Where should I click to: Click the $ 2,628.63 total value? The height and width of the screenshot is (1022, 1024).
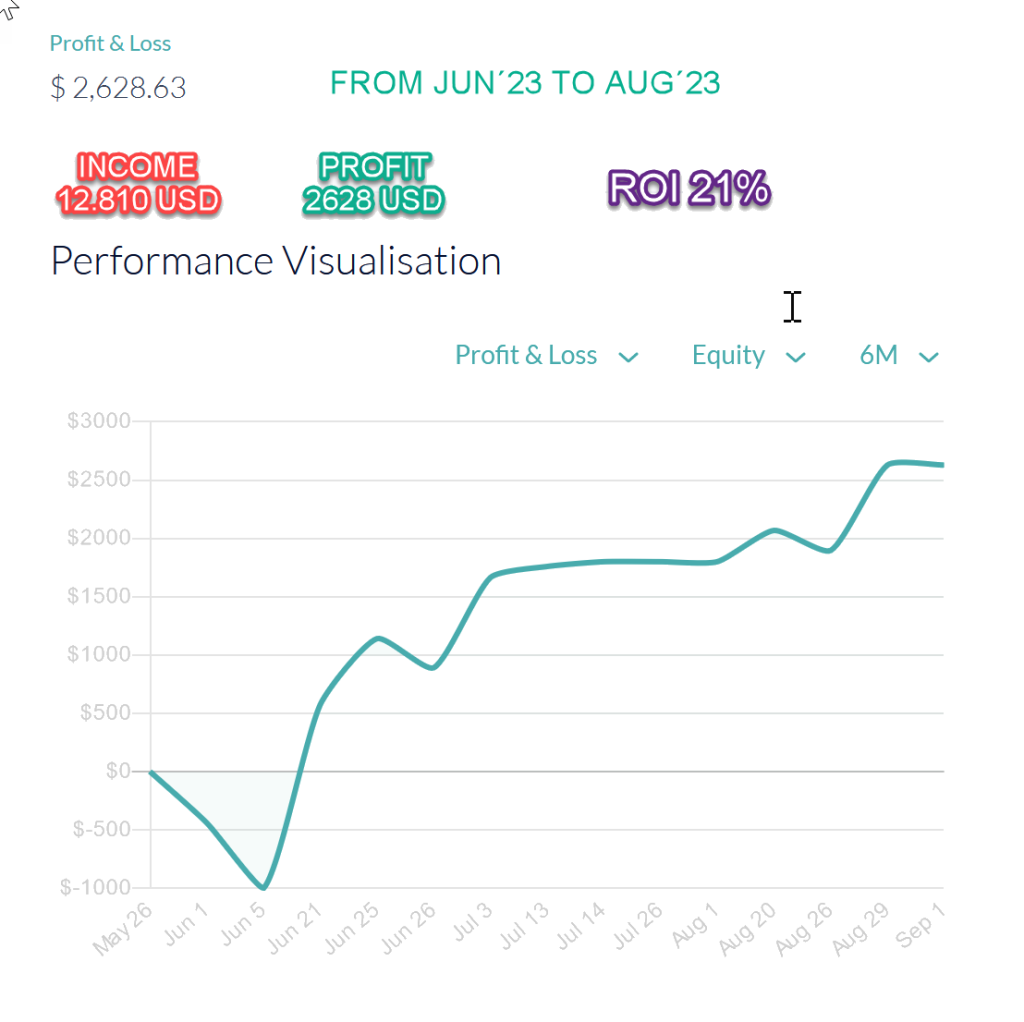pos(118,88)
